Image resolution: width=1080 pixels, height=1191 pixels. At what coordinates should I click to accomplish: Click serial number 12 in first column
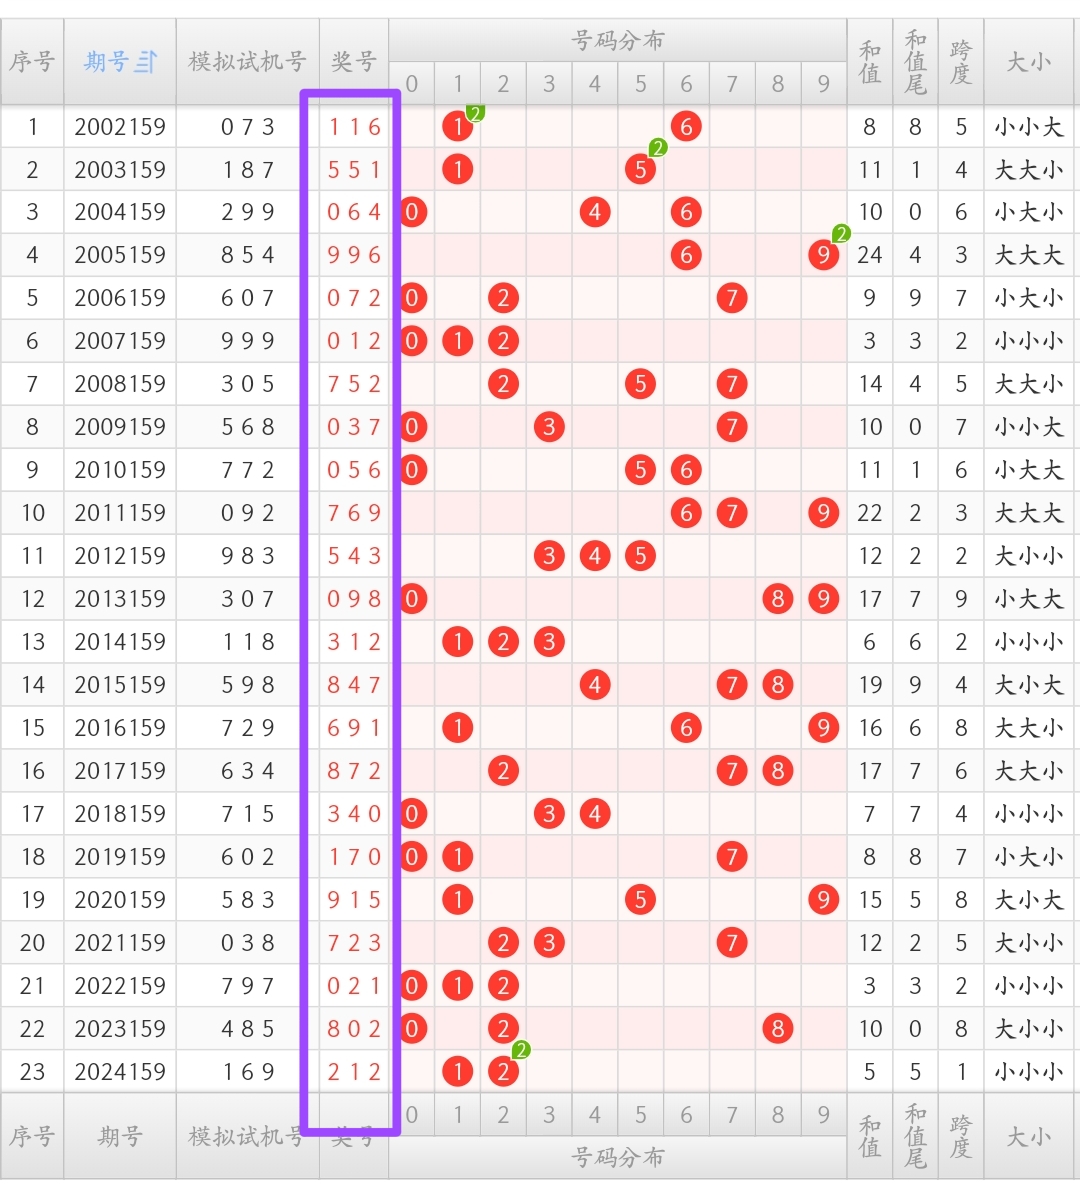click(x=33, y=599)
